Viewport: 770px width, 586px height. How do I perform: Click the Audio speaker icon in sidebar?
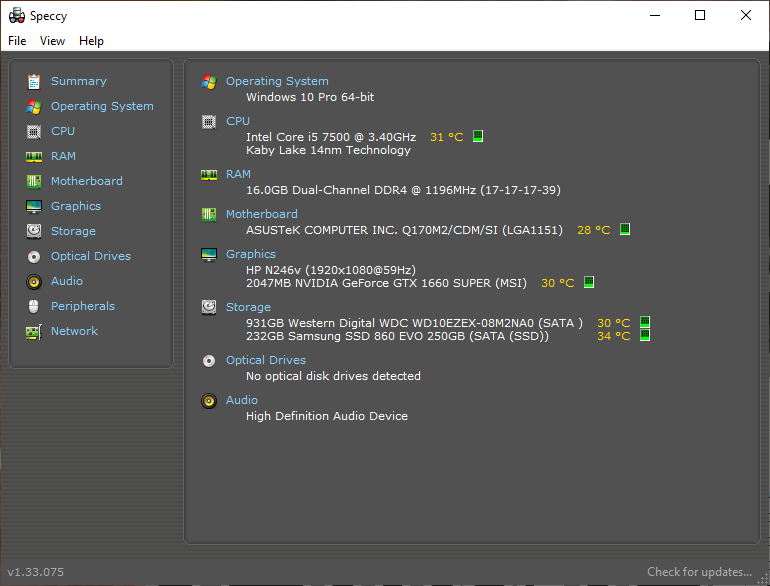click(34, 281)
